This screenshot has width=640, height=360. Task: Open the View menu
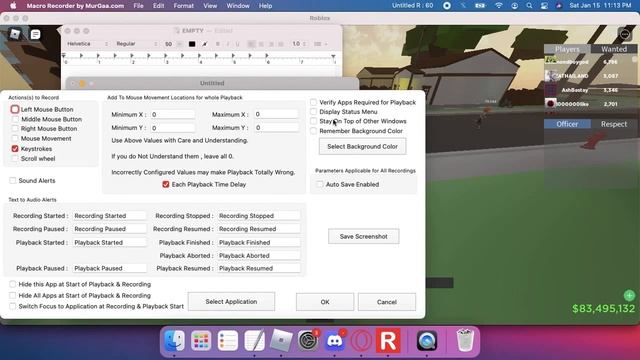tap(210, 6)
